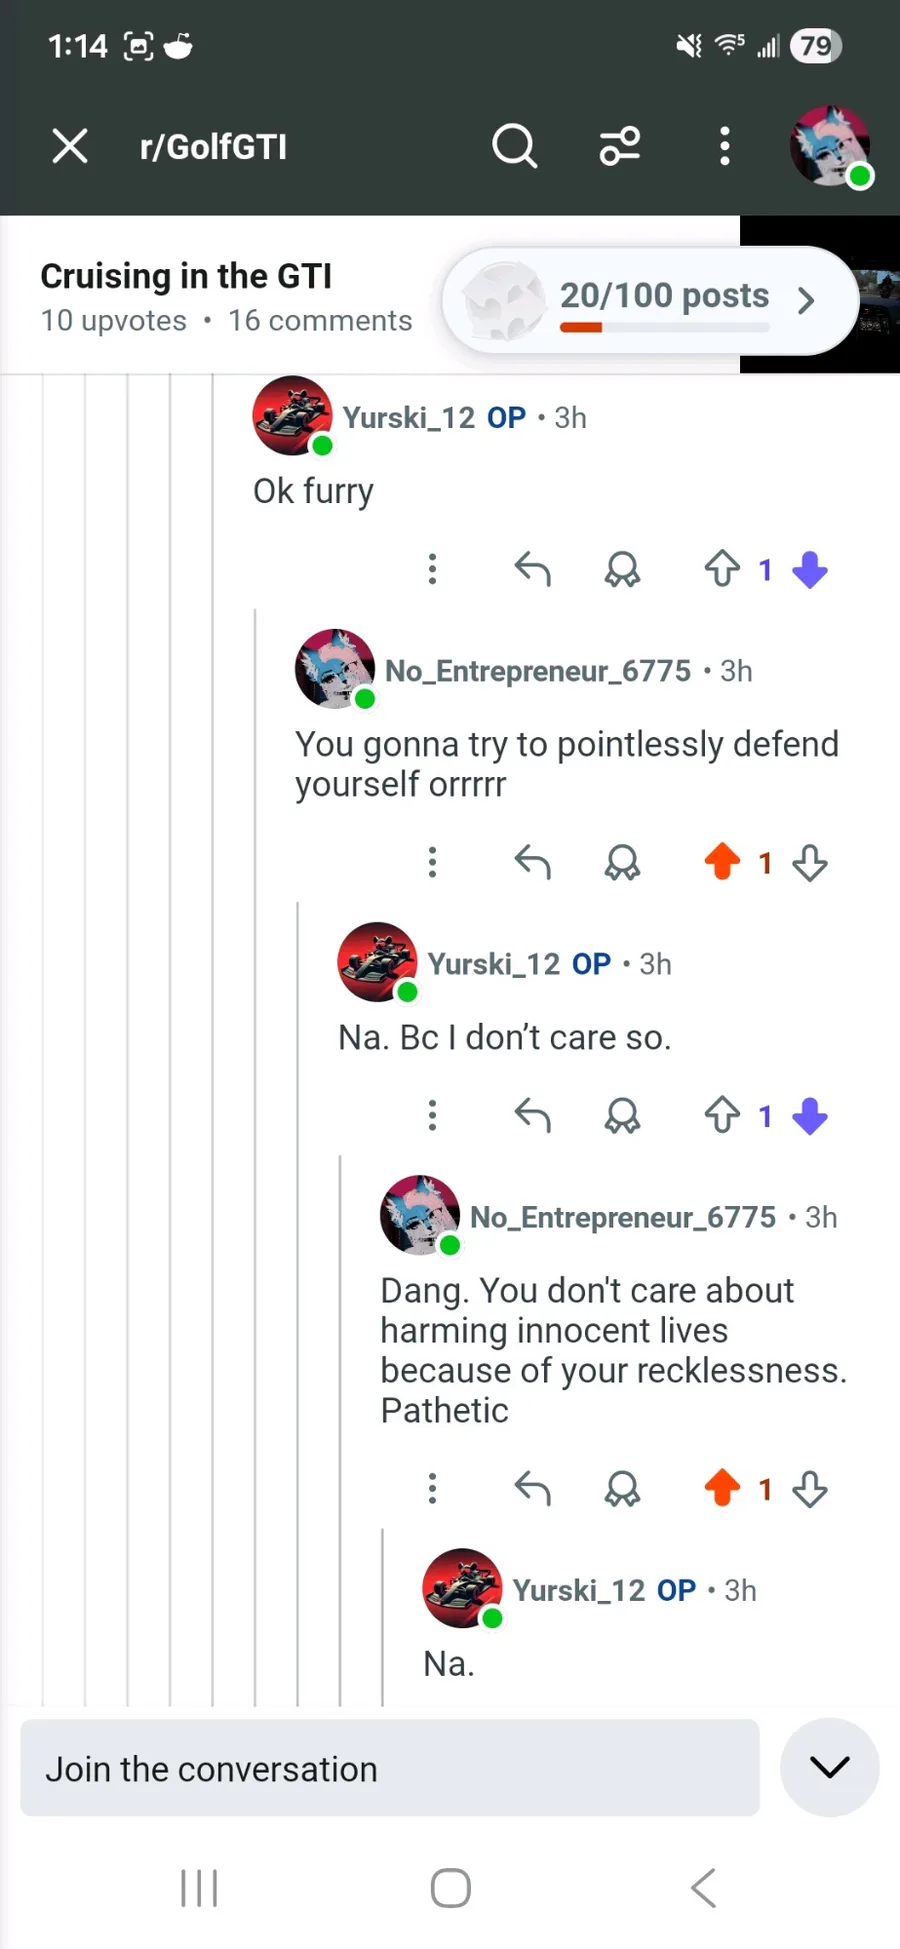Open three-dot menu on "Na. Bc I don't care so."
900x1949 pixels.
[x=432, y=1115]
